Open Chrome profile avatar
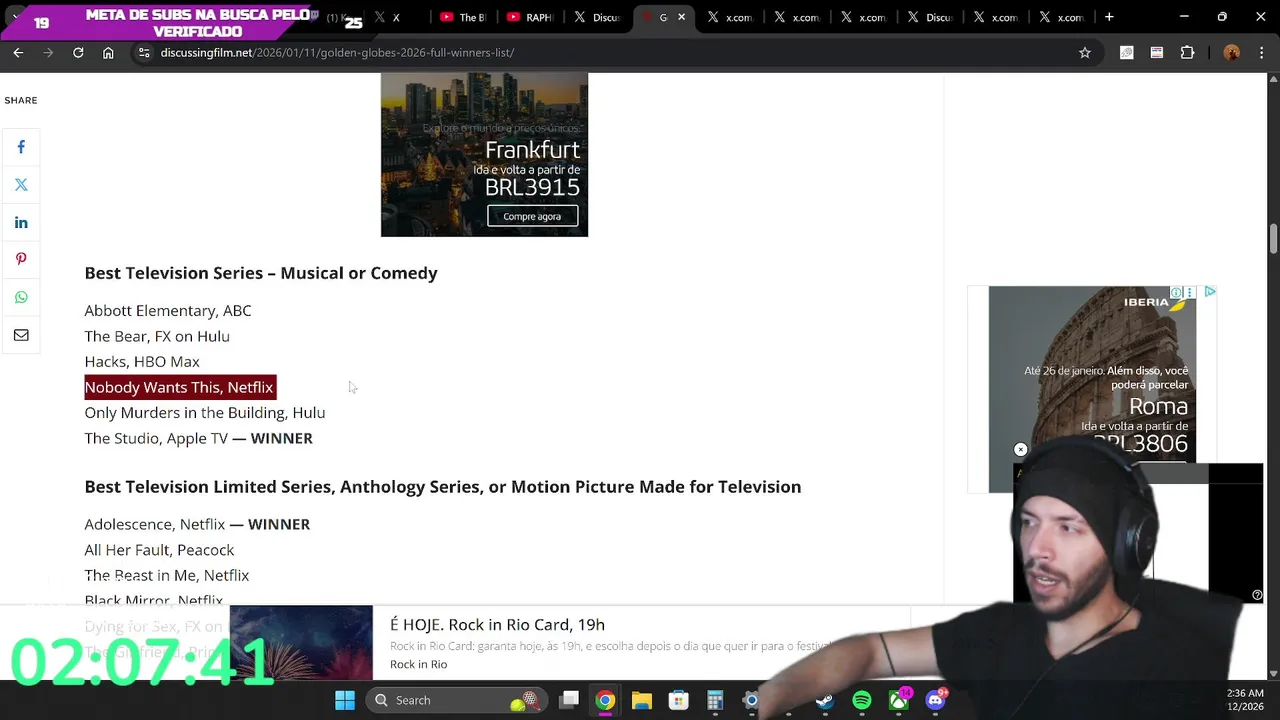 (1231, 52)
